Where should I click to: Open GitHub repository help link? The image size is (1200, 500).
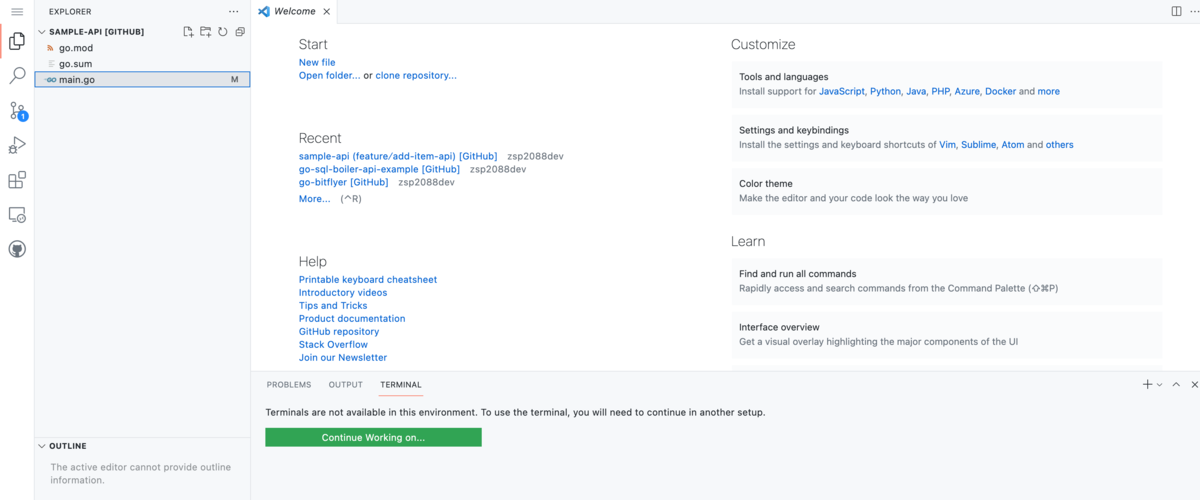pos(339,331)
